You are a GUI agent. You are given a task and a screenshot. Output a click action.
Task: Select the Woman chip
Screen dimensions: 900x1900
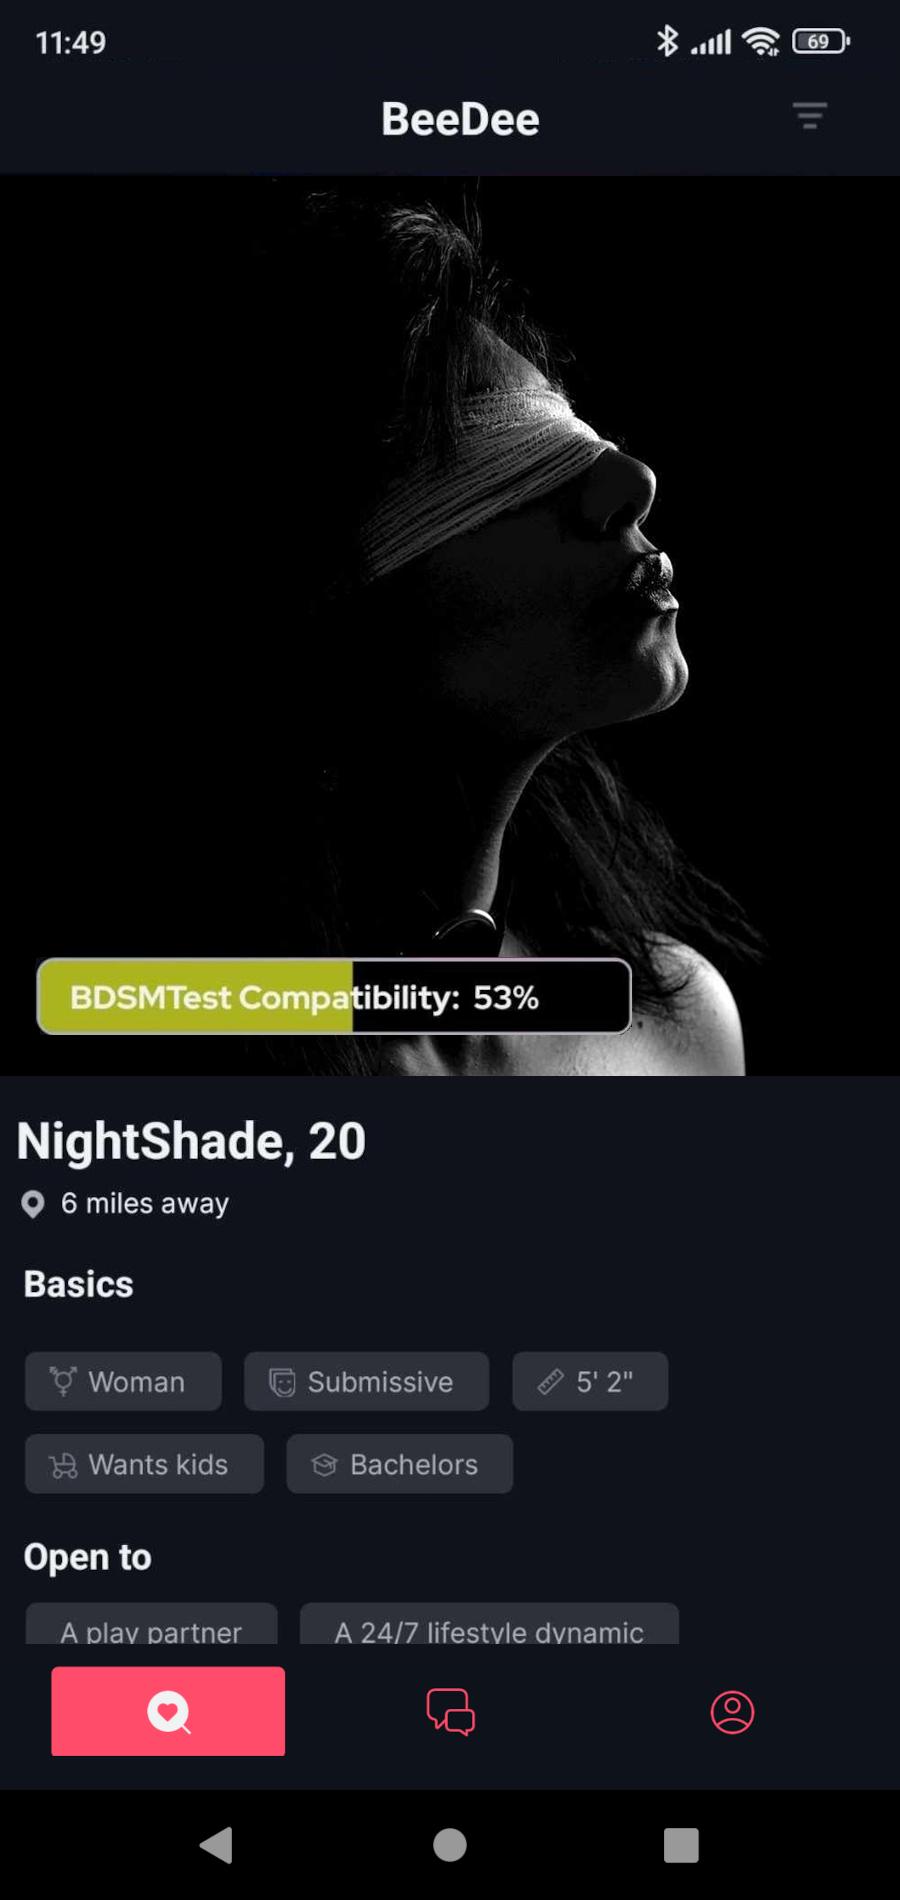tap(123, 1381)
